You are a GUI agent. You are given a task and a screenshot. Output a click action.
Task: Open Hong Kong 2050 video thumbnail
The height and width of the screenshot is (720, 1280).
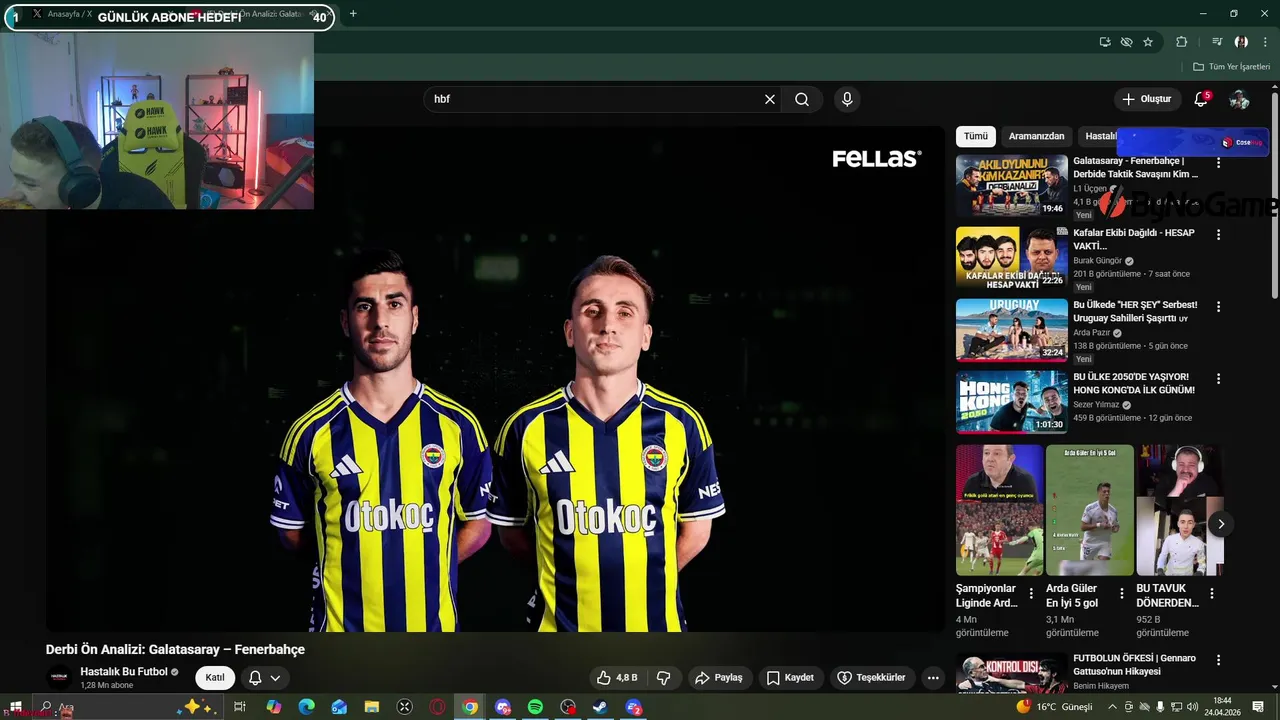pyautogui.click(x=1011, y=401)
